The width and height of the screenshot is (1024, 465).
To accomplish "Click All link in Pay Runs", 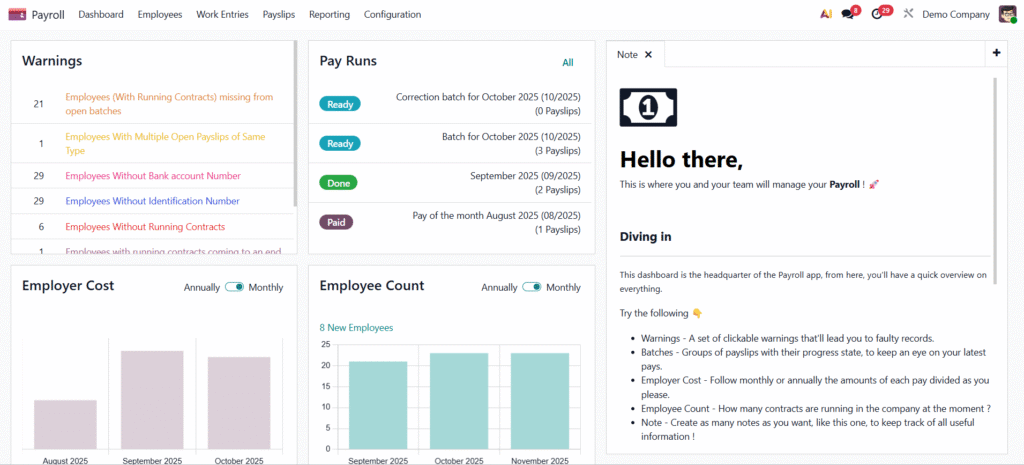I will 568,62.
